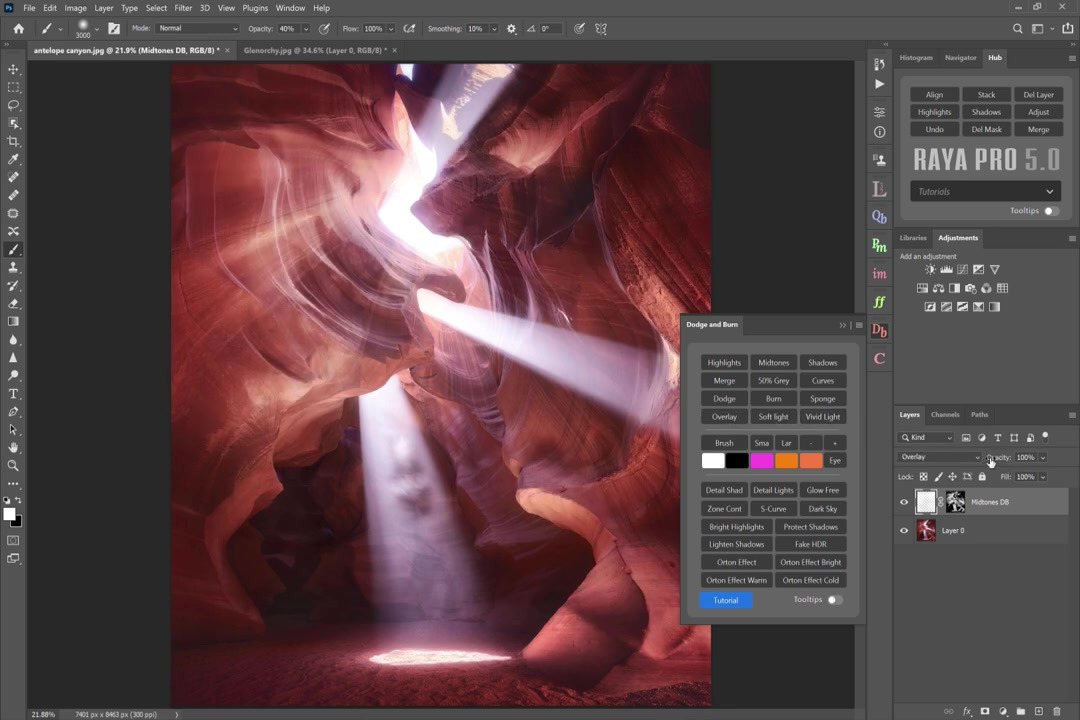The image size is (1080, 720).
Task: Select the Horizontal Type tool
Action: coord(14,394)
